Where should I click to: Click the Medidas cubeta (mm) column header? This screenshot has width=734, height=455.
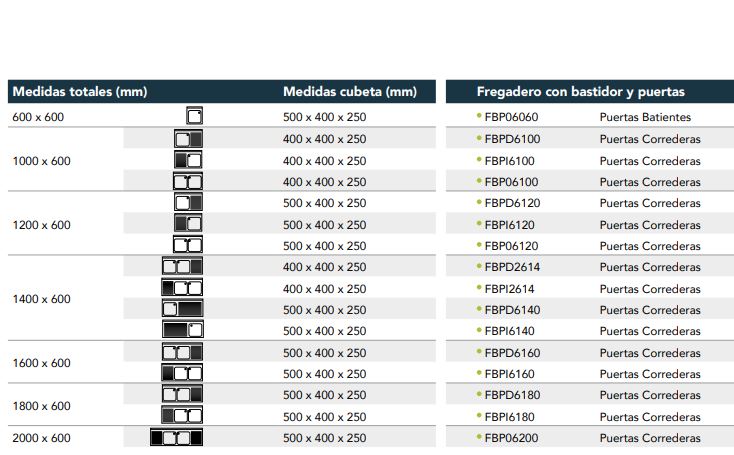pyautogui.click(x=350, y=91)
